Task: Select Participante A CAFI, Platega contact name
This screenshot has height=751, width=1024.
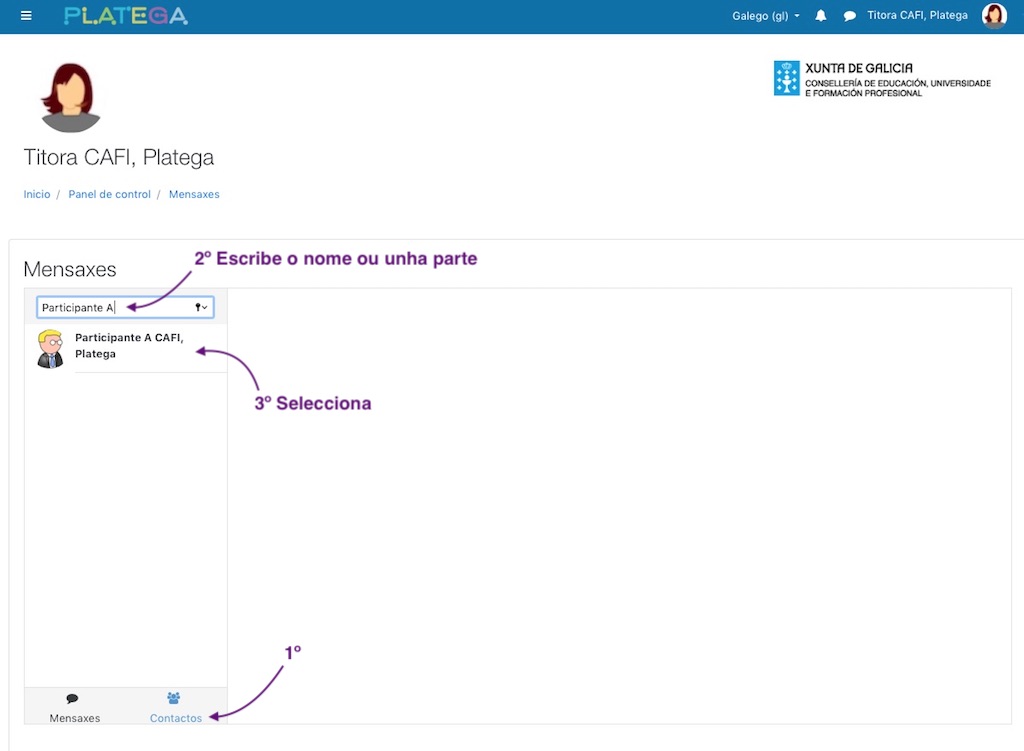Action: (129, 345)
